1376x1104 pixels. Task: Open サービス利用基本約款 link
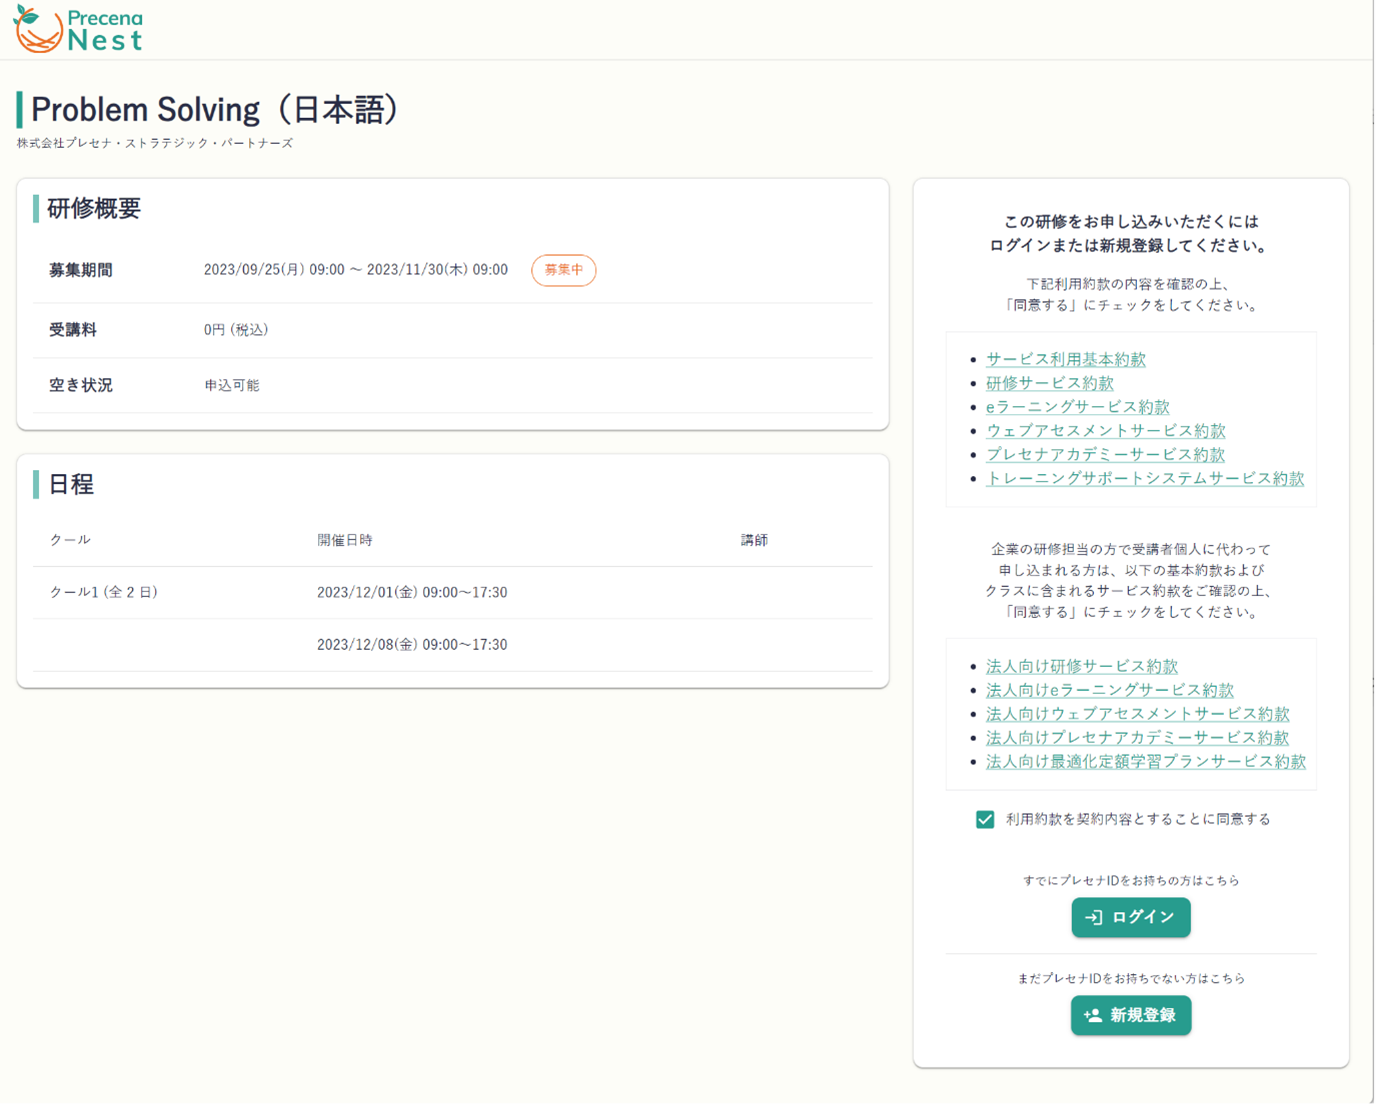click(1066, 359)
